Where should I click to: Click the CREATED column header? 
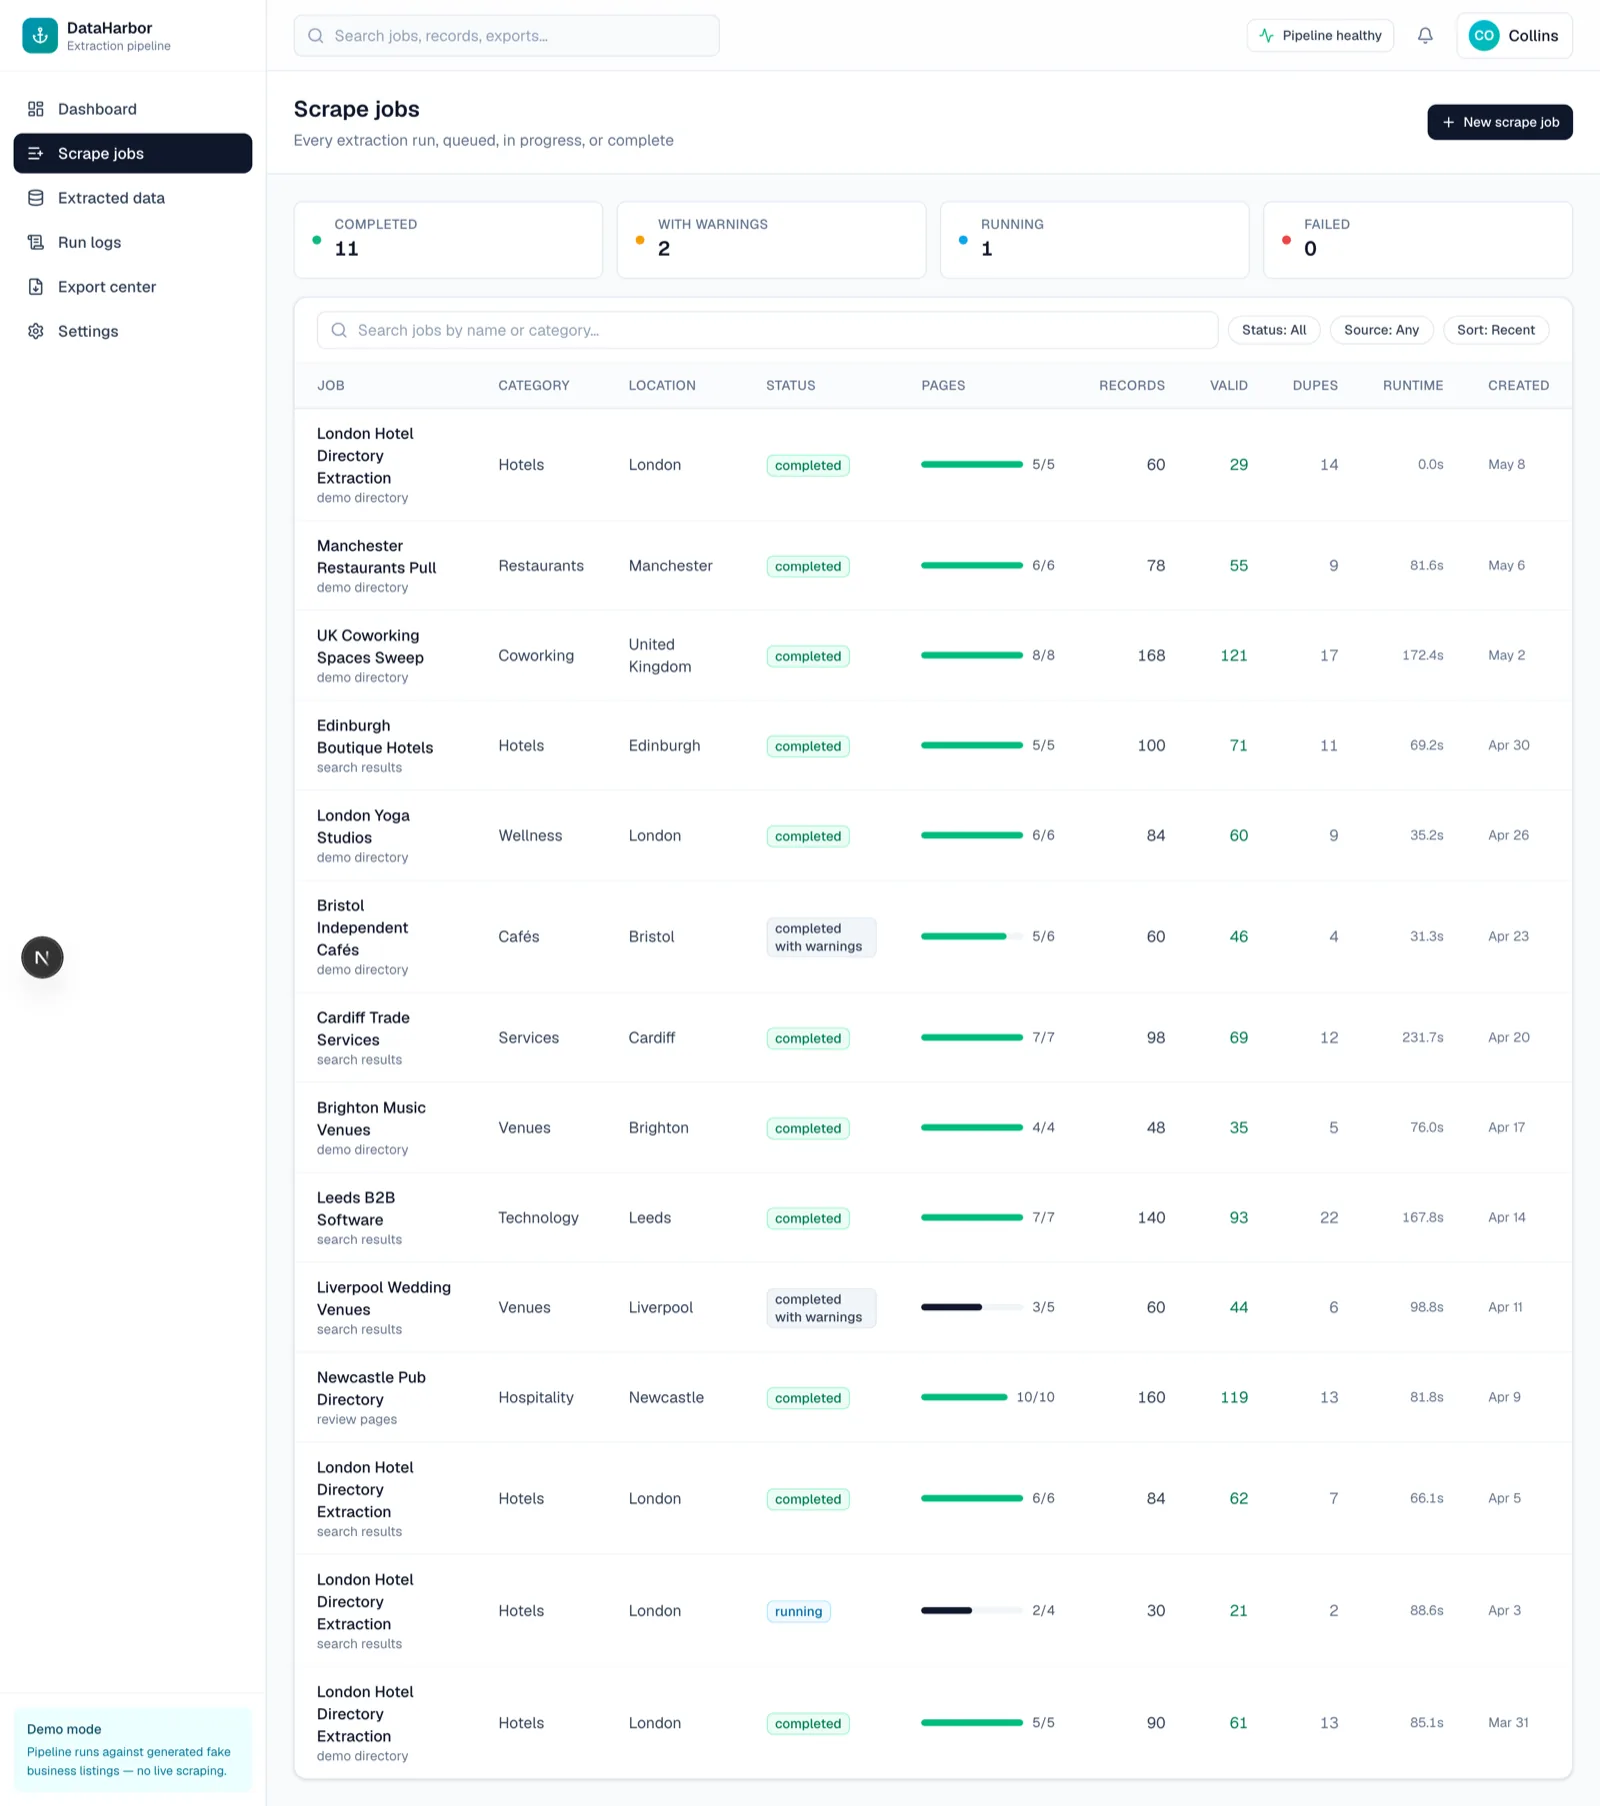(x=1518, y=385)
